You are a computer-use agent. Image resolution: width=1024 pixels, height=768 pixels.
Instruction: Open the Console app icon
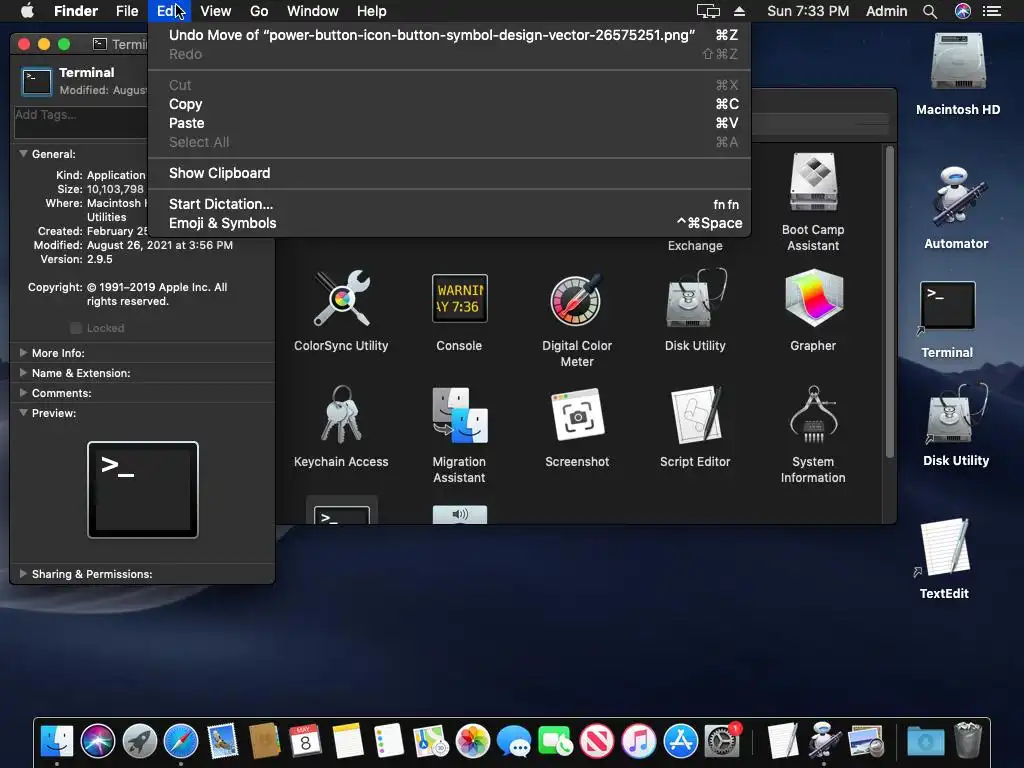[459, 298]
